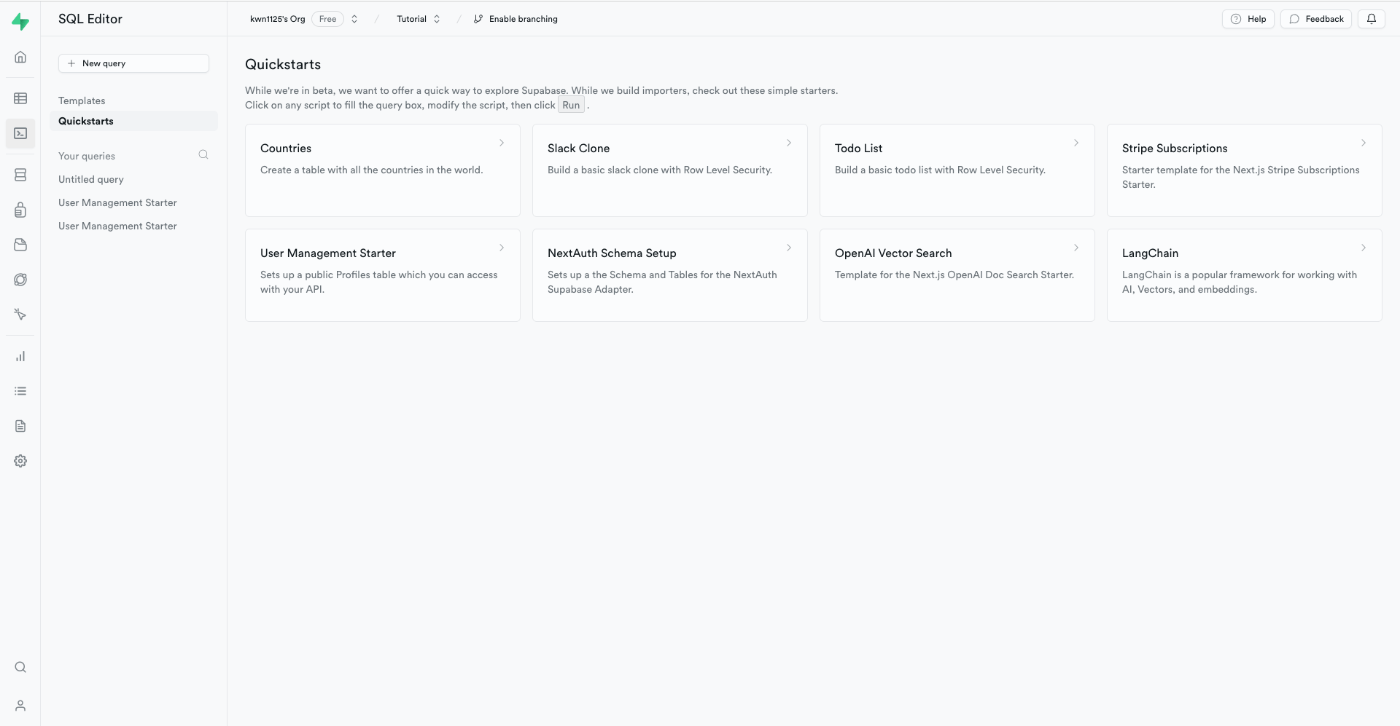Open the Edge Functions sidebar icon

click(20, 280)
